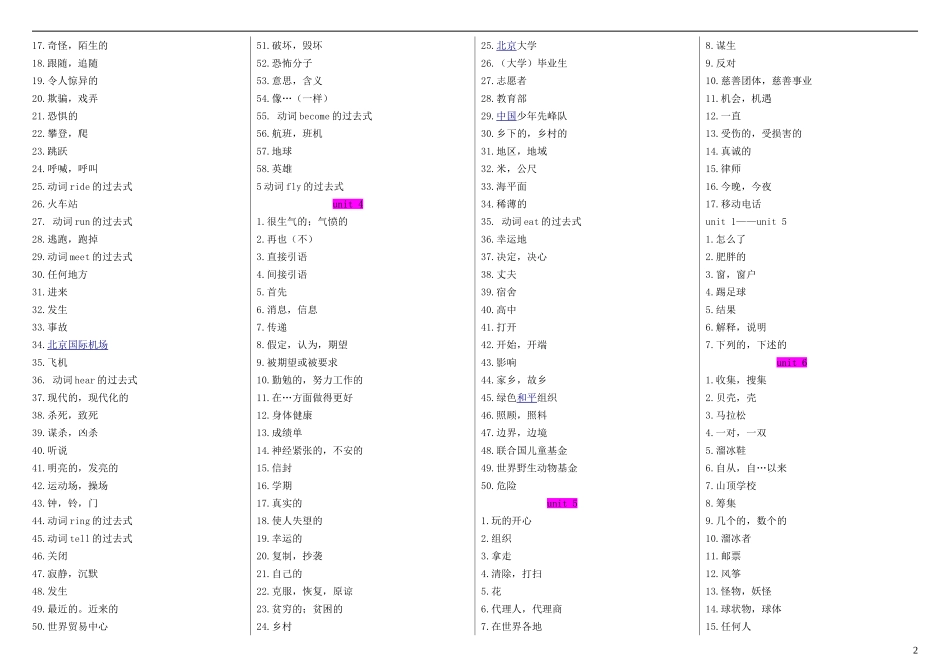Click line '49.世界野生动物基金'

pyautogui.click(x=530, y=468)
